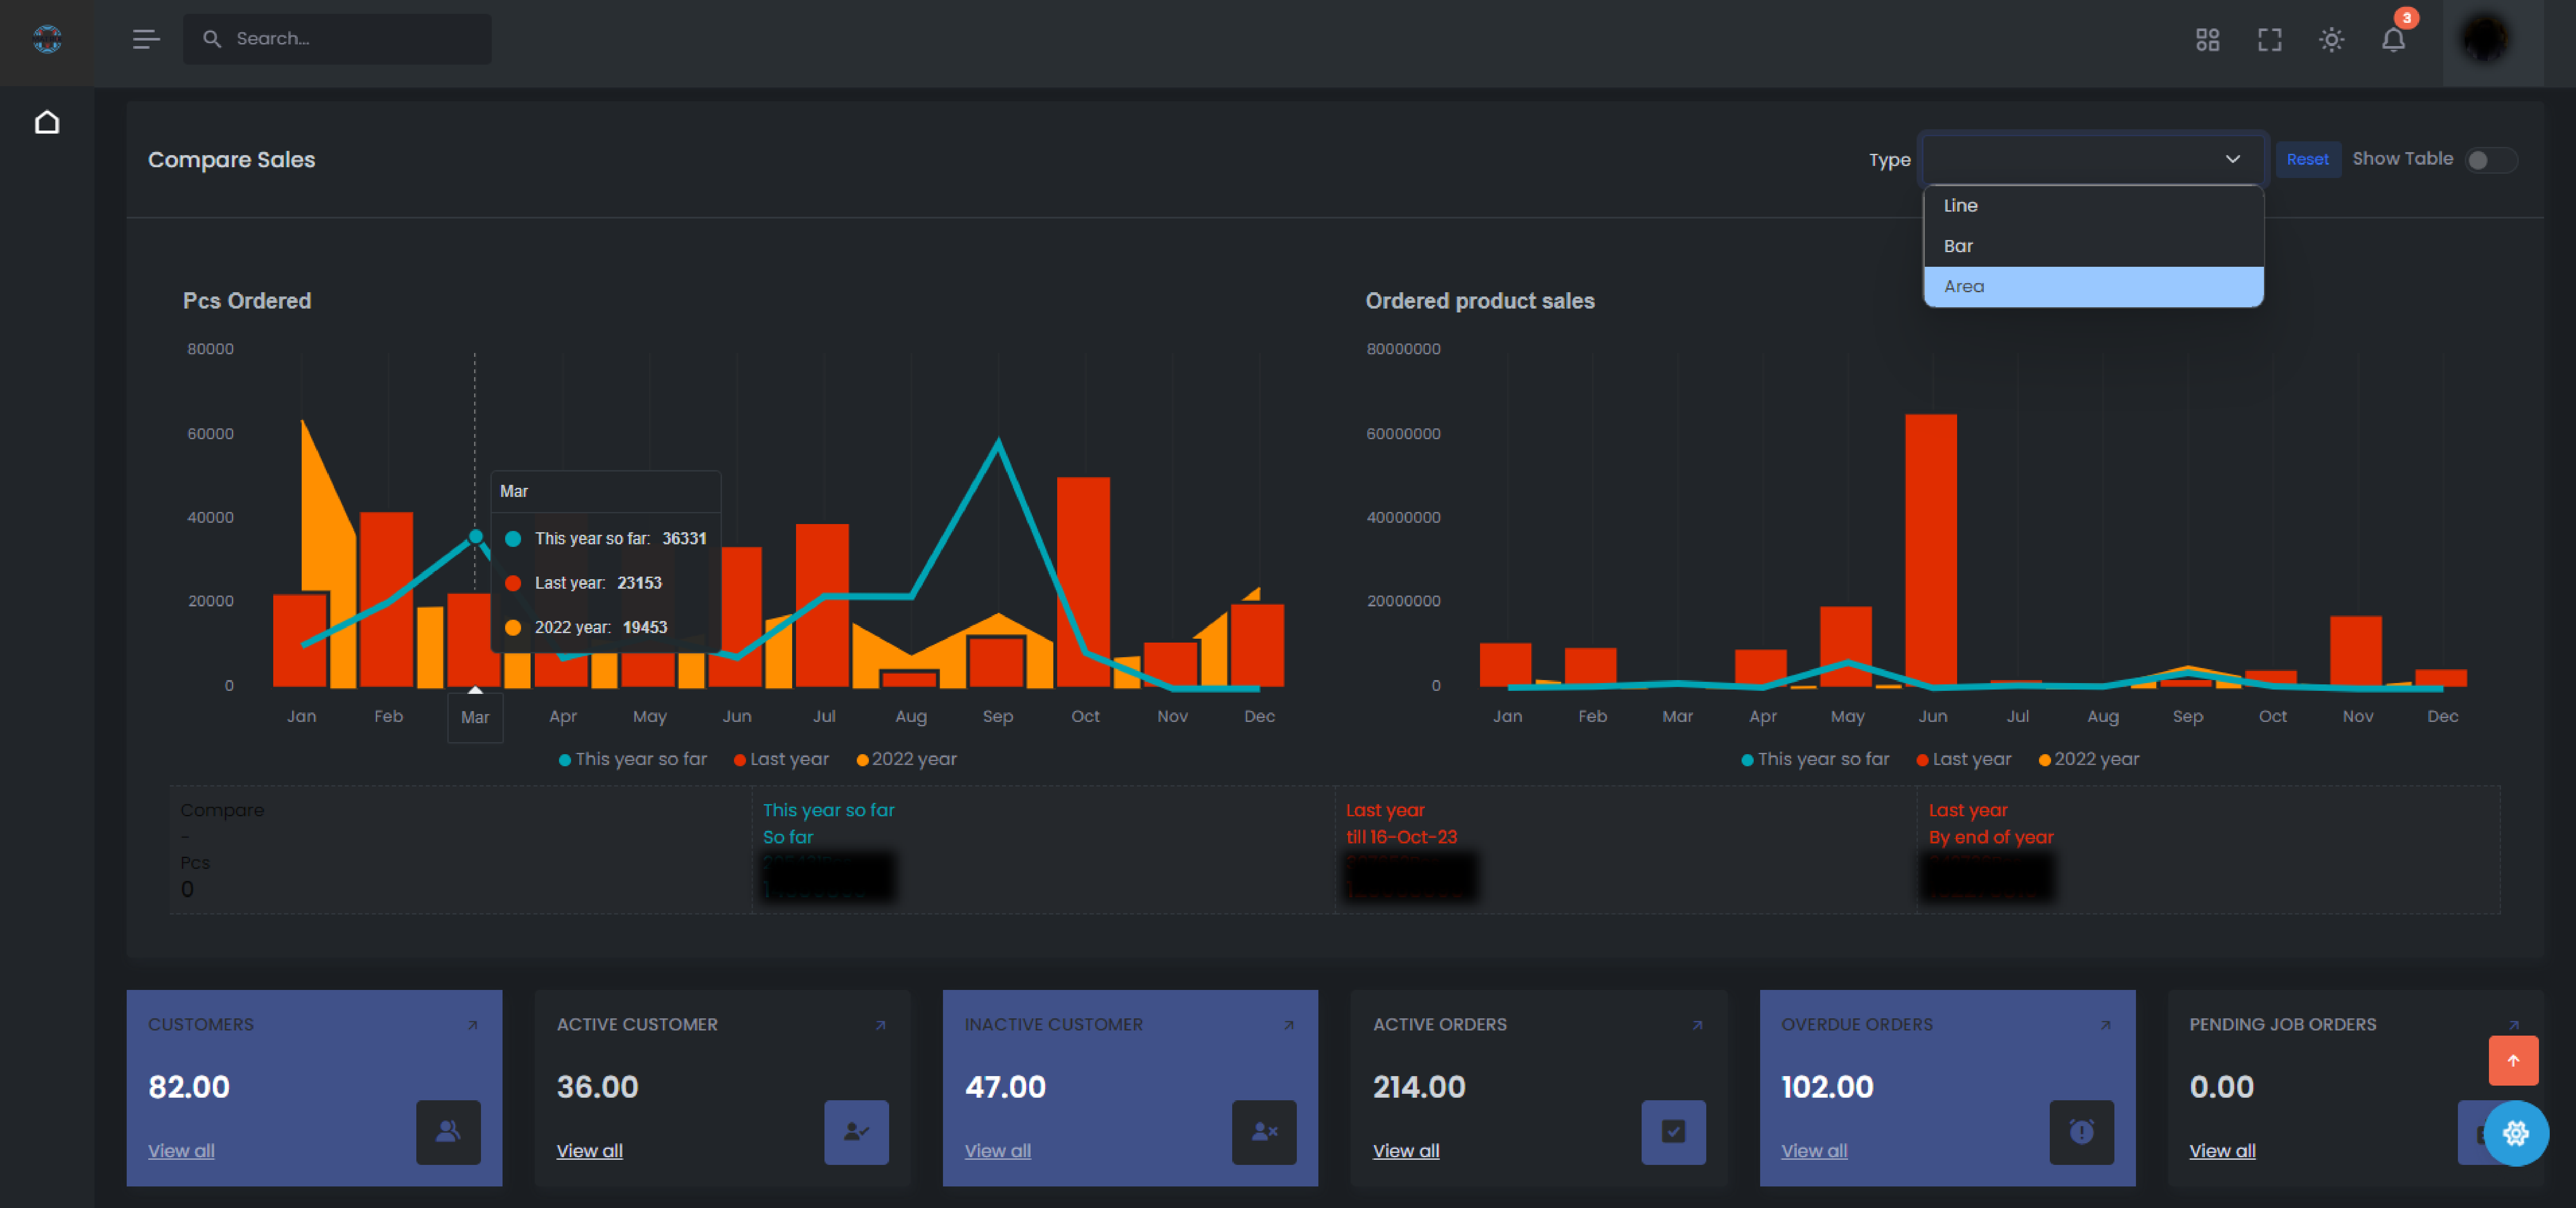Viewport: 2576px width, 1208px height.
Task: Open Overdue Orders card arrow icon
Action: pyautogui.click(x=2105, y=1025)
